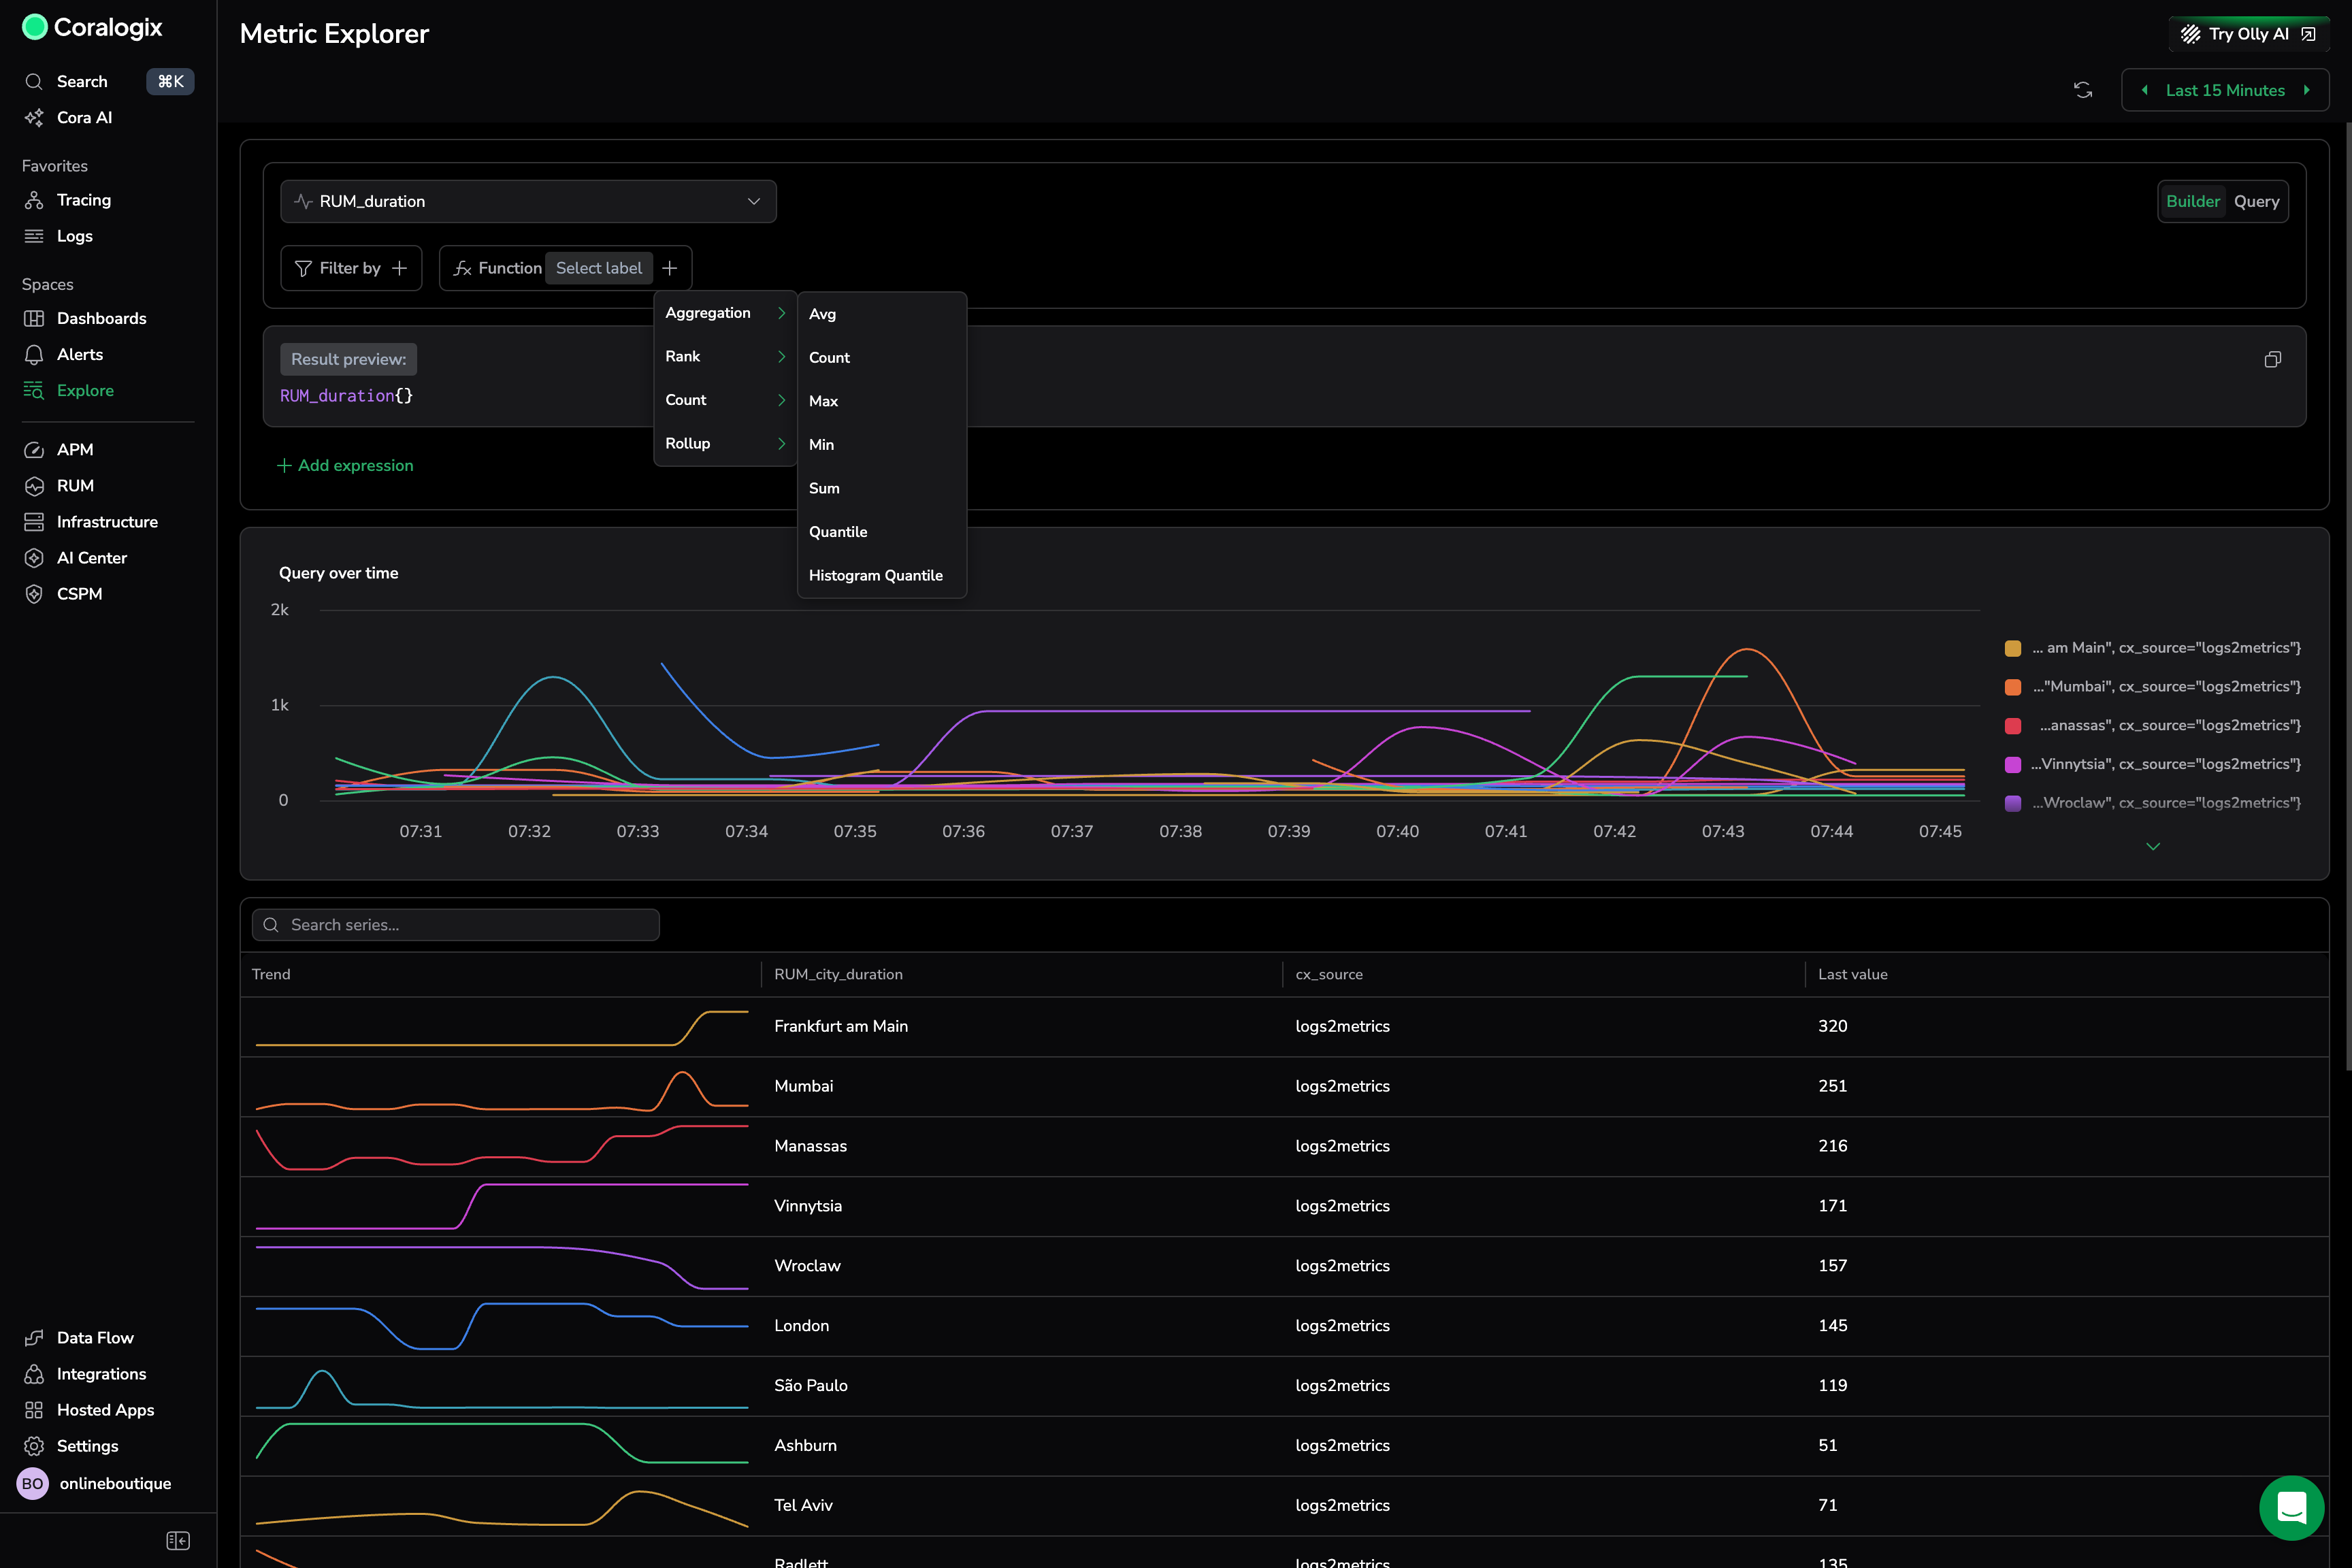The height and width of the screenshot is (1568, 2352).
Task: Open the chat support bubble
Action: [x=2291, y=1507]
